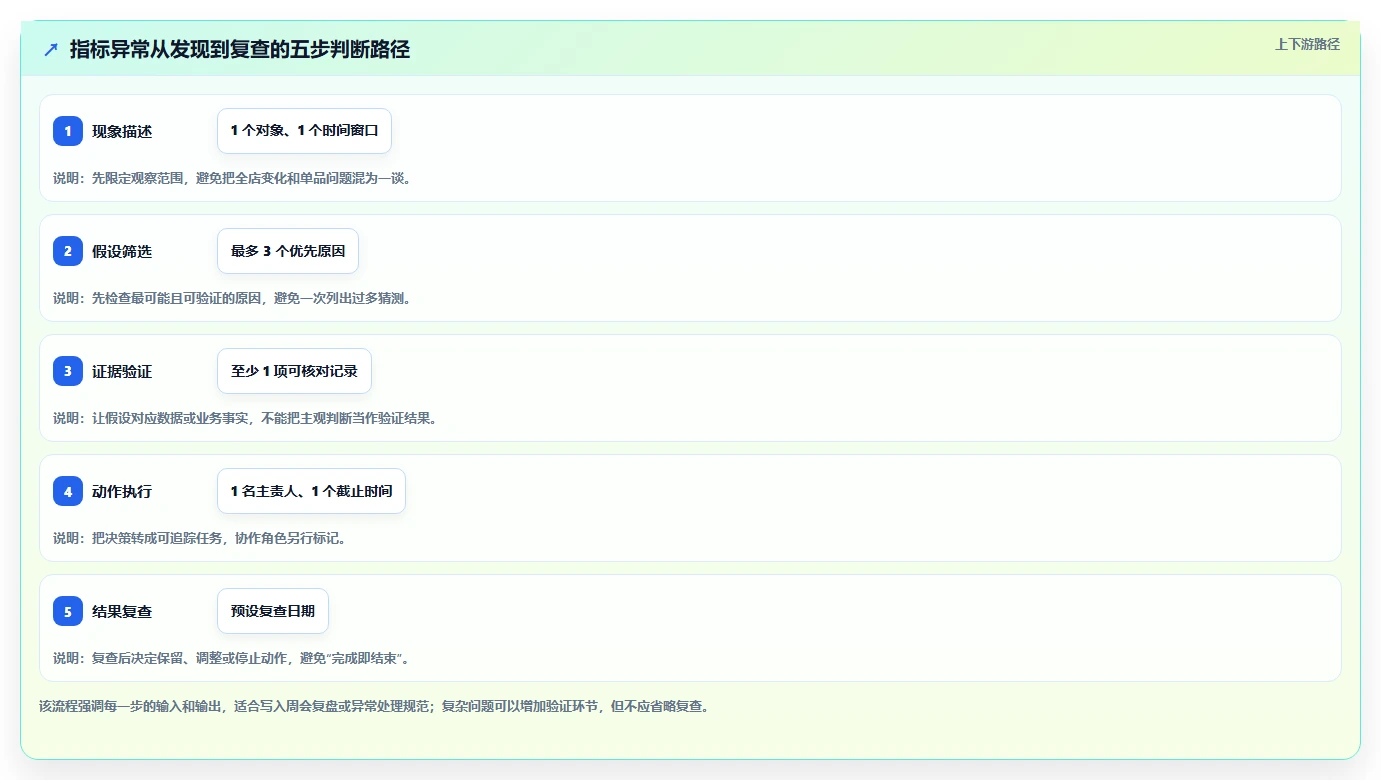
Task: Click the step title 现象描述
Action: pyautogui.click(x=122, y=131)
